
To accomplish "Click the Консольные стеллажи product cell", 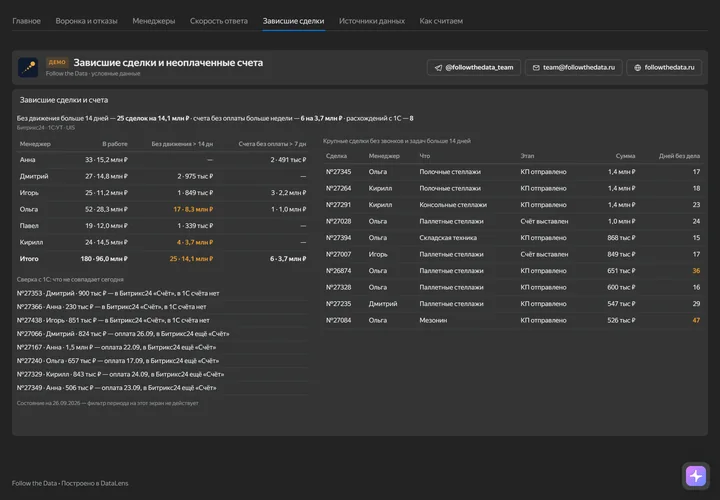I will [453, 205].
